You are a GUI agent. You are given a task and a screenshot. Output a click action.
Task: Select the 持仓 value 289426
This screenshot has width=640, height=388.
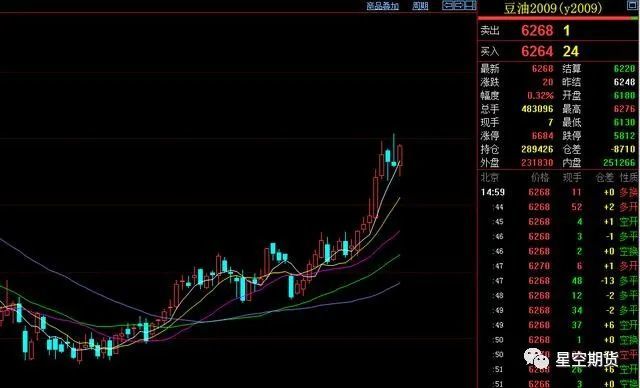tap(537, 149)
